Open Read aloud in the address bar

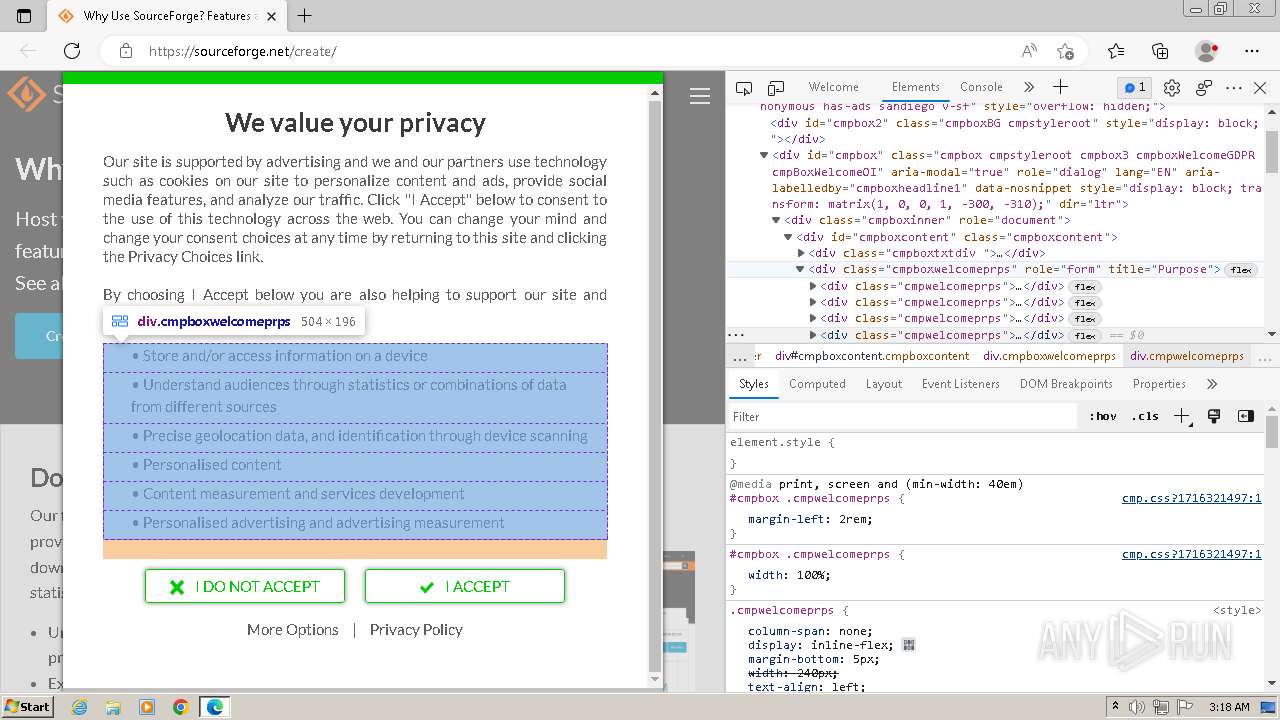tap(1029, 51)
